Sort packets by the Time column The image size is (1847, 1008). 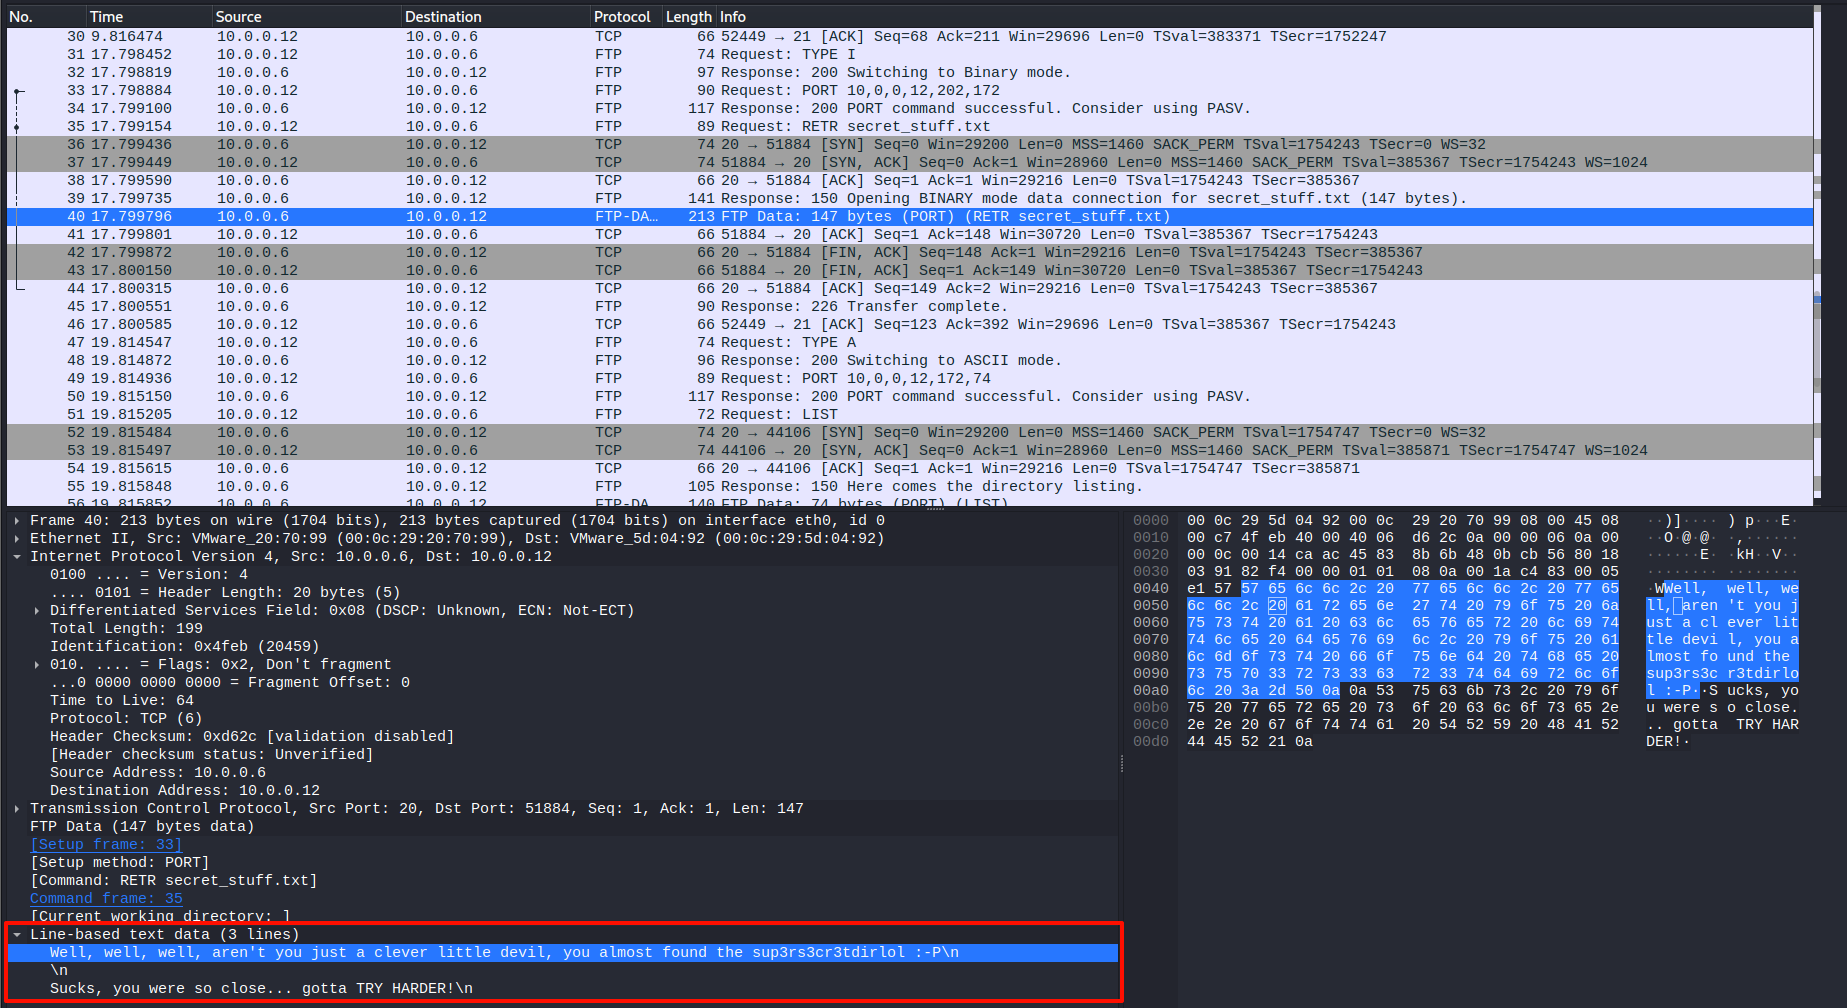click(x=148, y=17)
